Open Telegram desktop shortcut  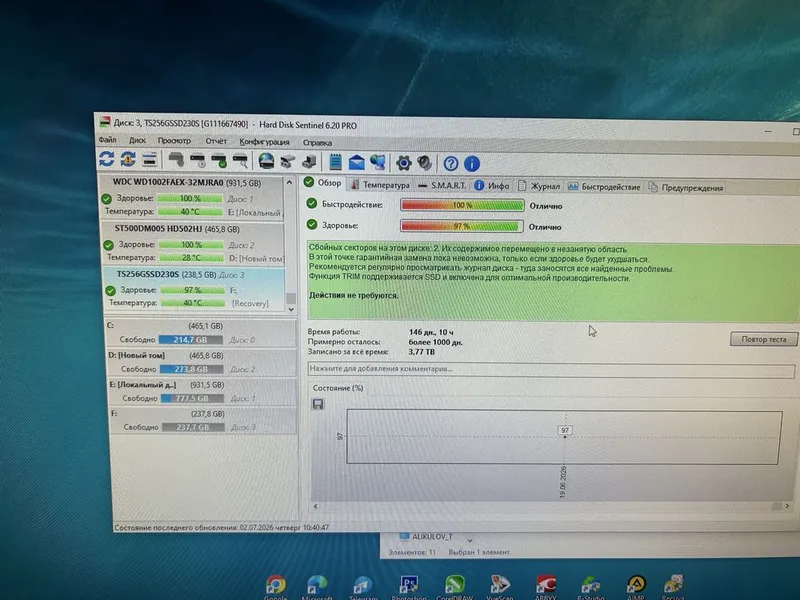363,585
